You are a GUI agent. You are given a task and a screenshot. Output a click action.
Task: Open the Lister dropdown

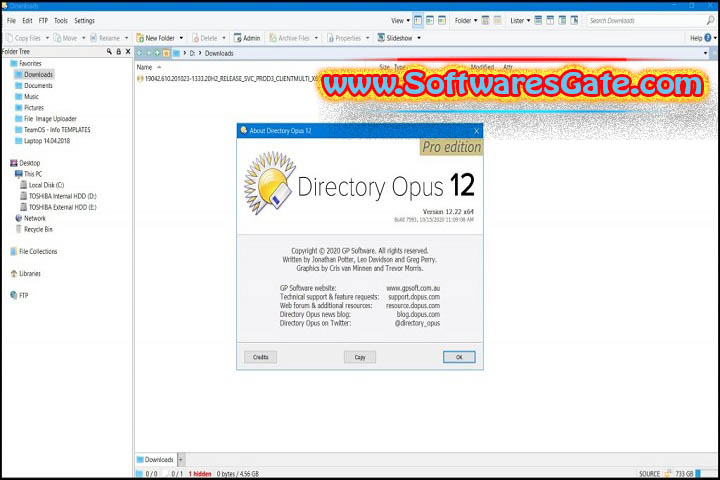[x=520, y=21]
